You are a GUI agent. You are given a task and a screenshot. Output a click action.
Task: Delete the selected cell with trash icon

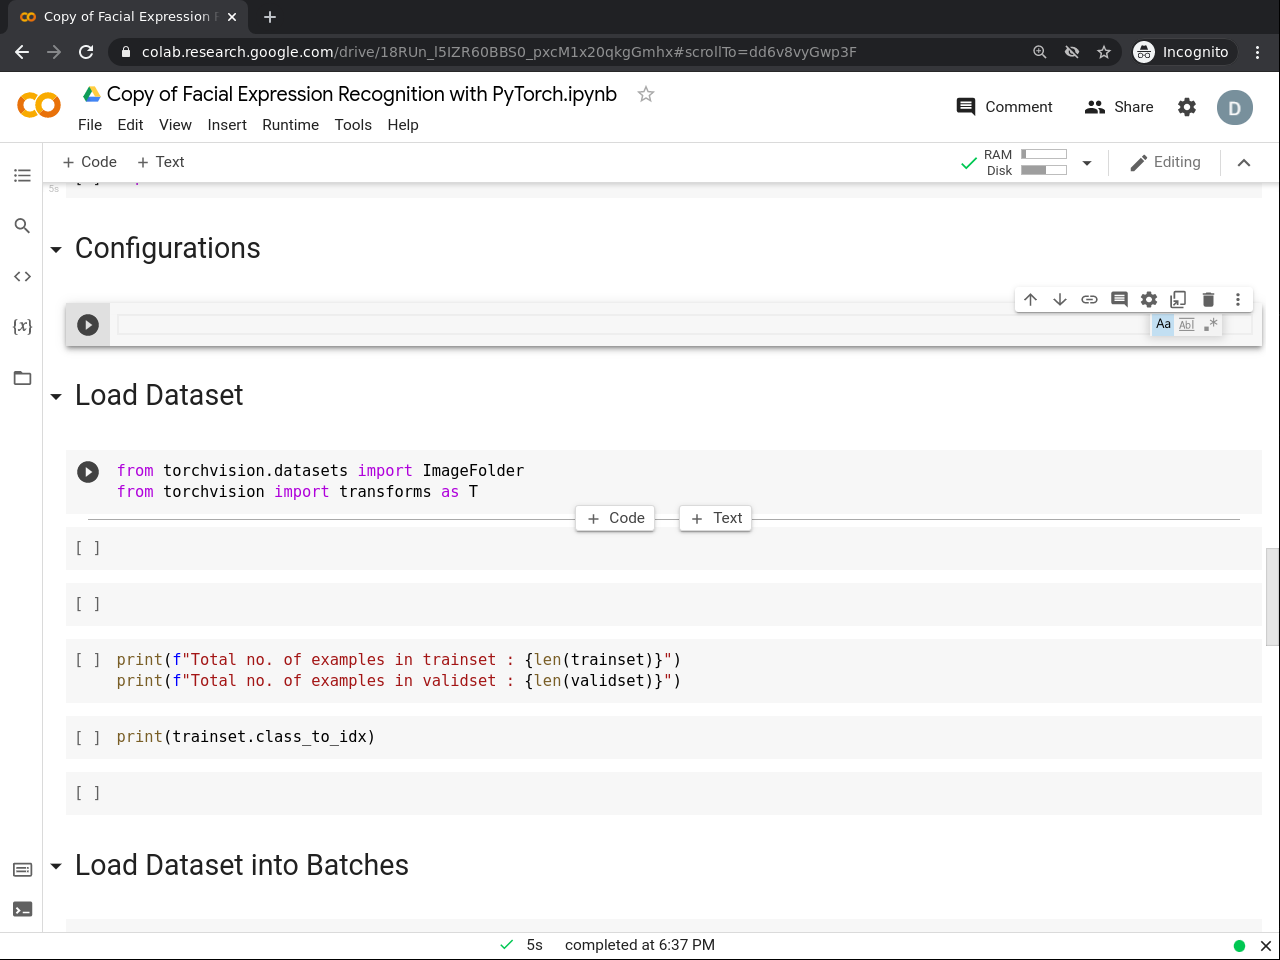(1208, 299)
